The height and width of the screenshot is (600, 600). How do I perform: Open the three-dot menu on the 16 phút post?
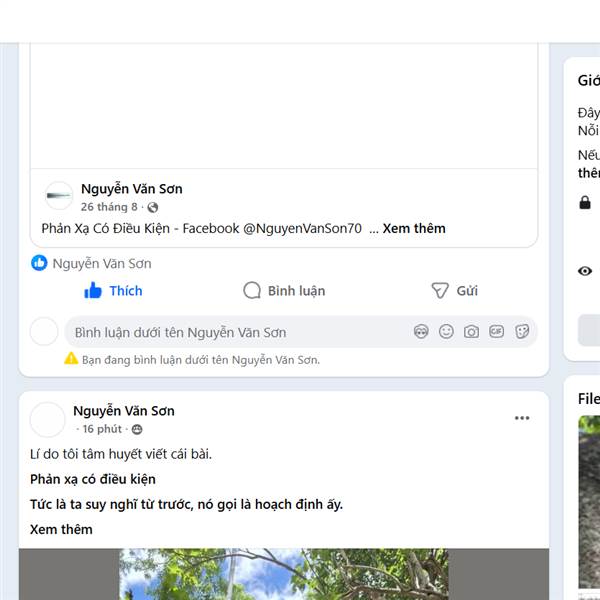tap(522, 418)
